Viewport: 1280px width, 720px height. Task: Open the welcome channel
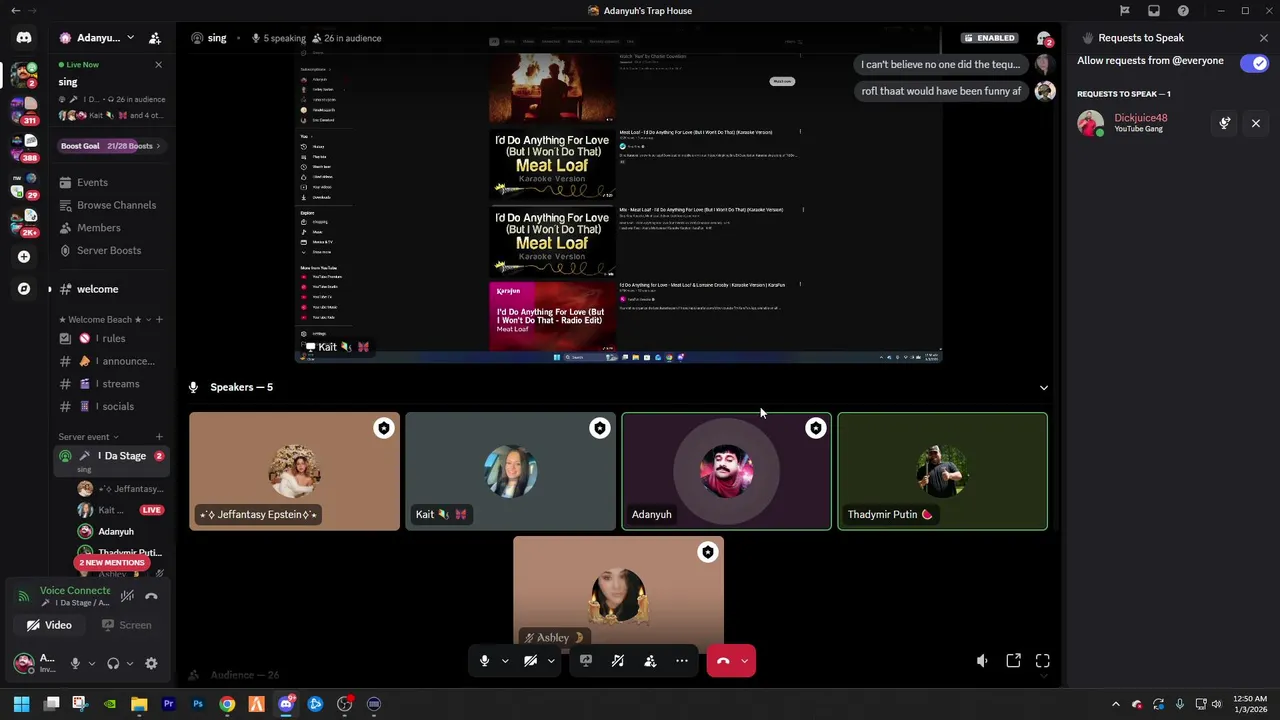point(112,289)
